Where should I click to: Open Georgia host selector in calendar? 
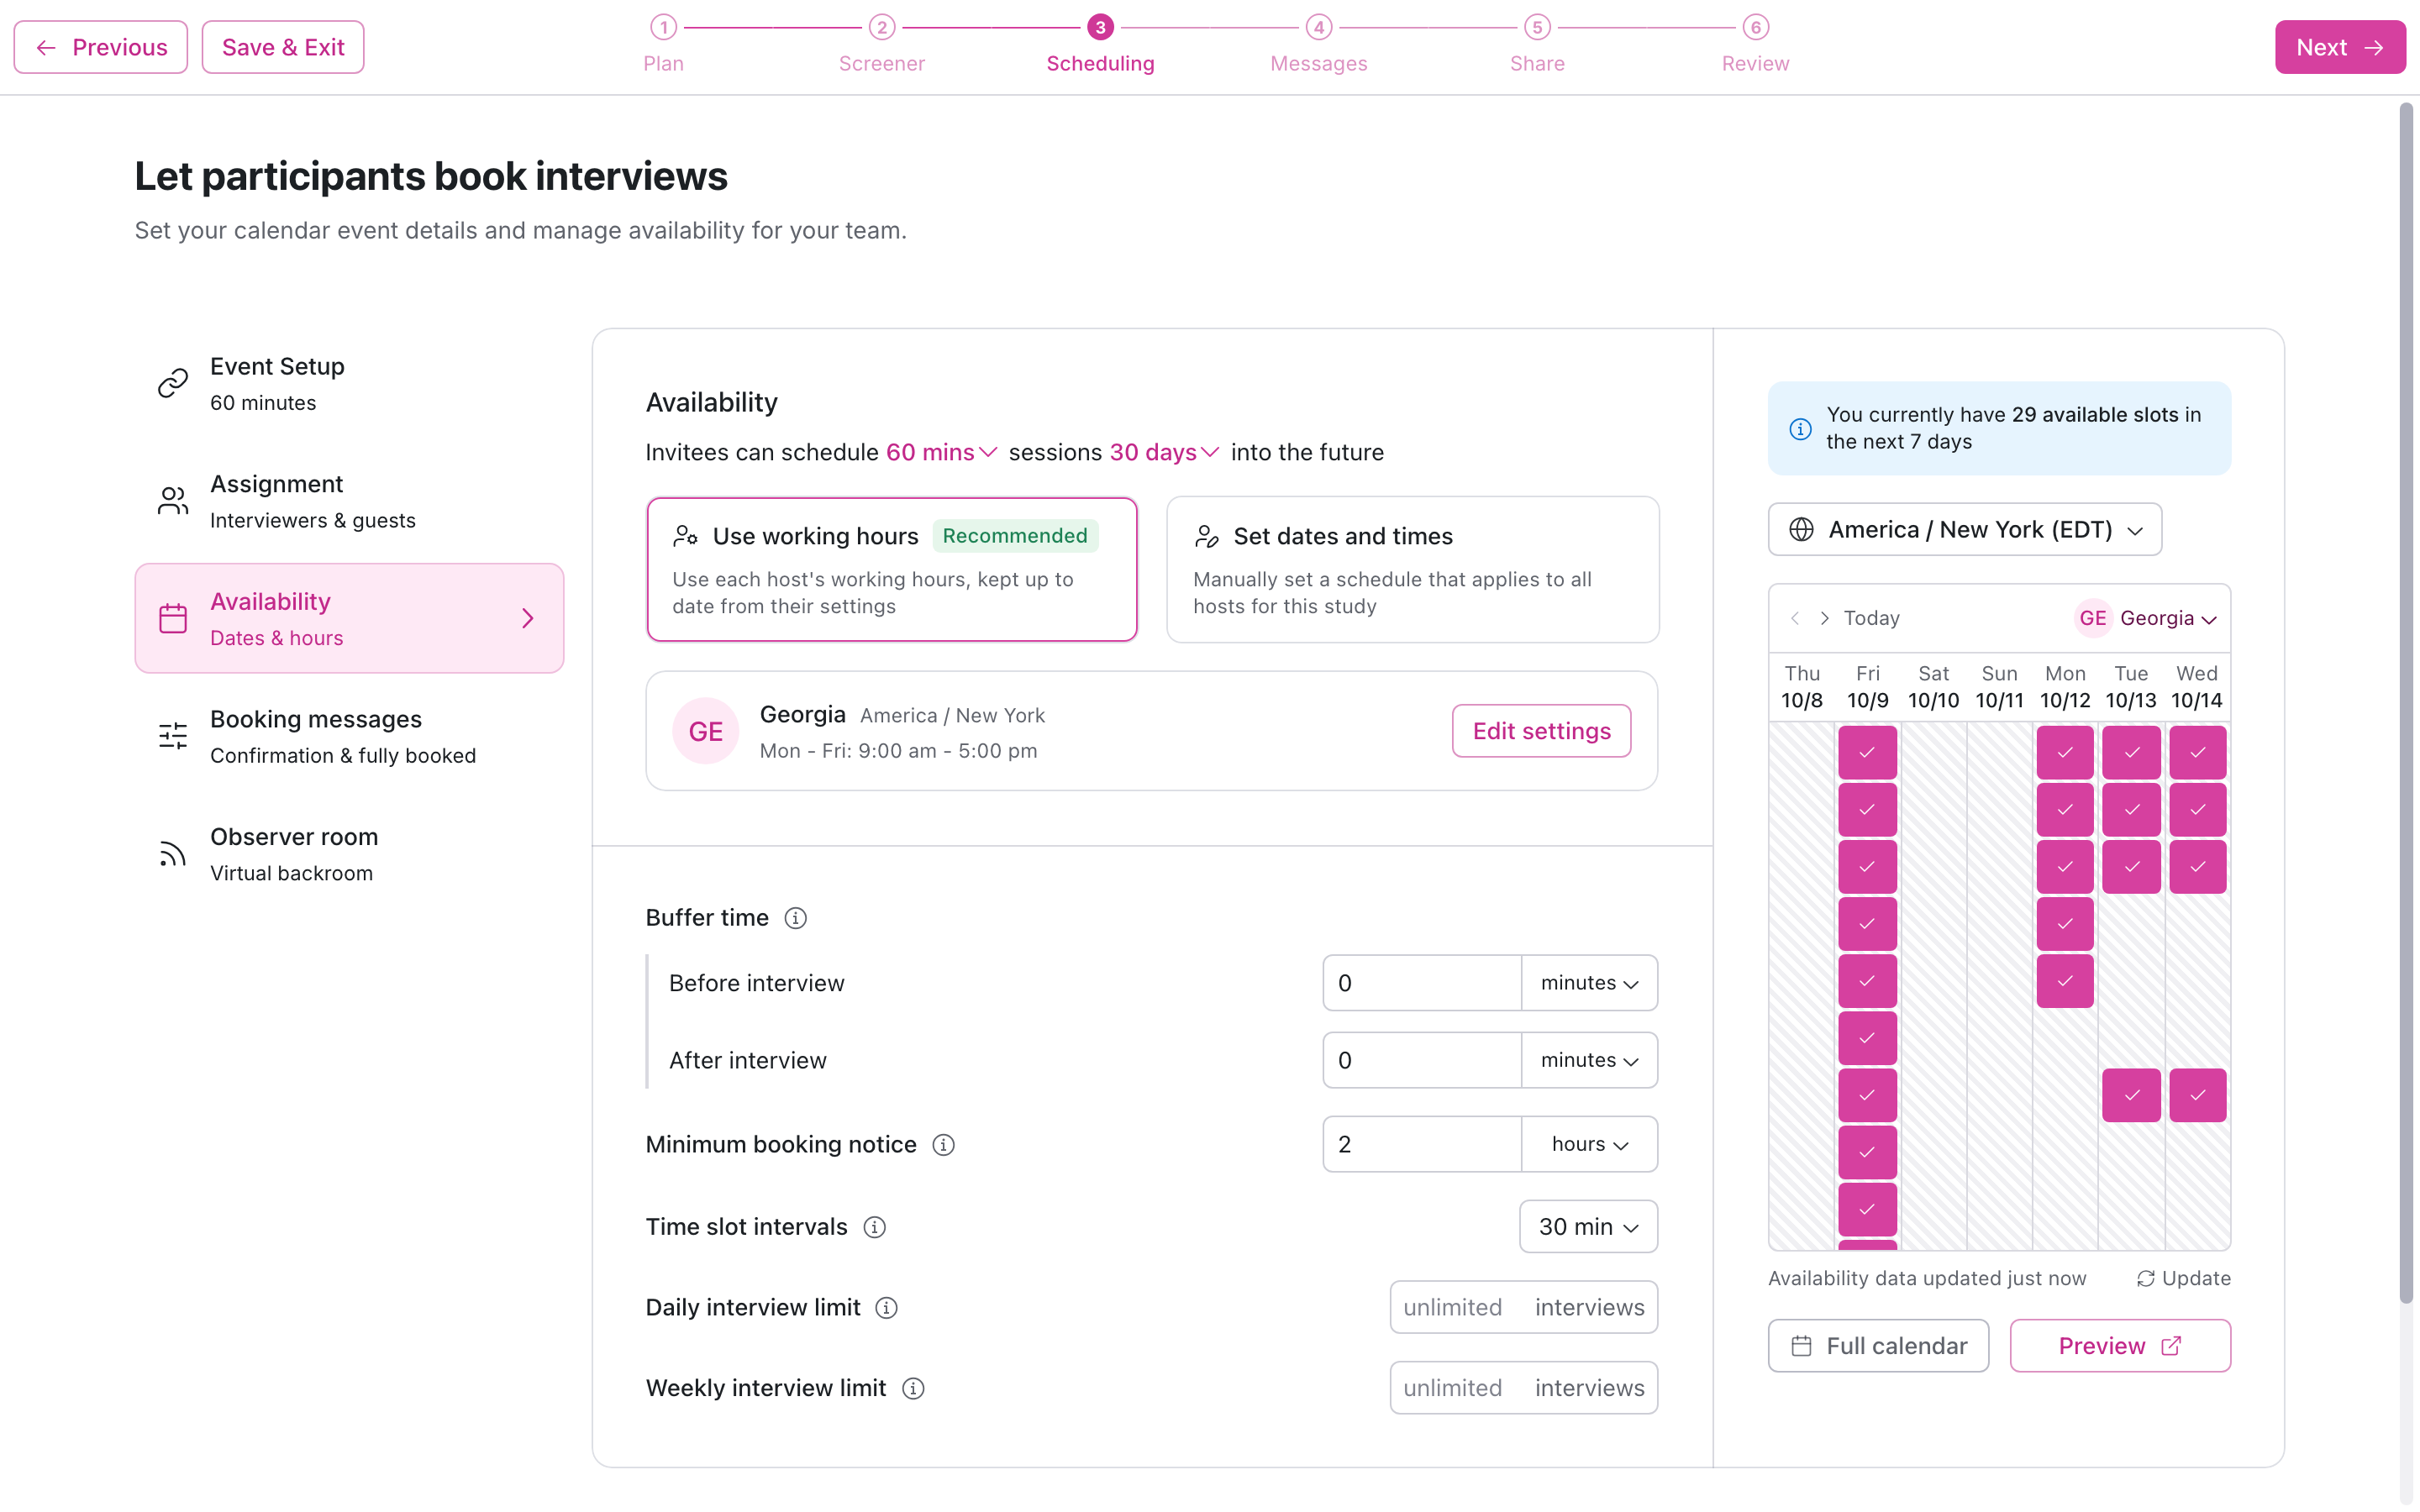pos(2147,618)
